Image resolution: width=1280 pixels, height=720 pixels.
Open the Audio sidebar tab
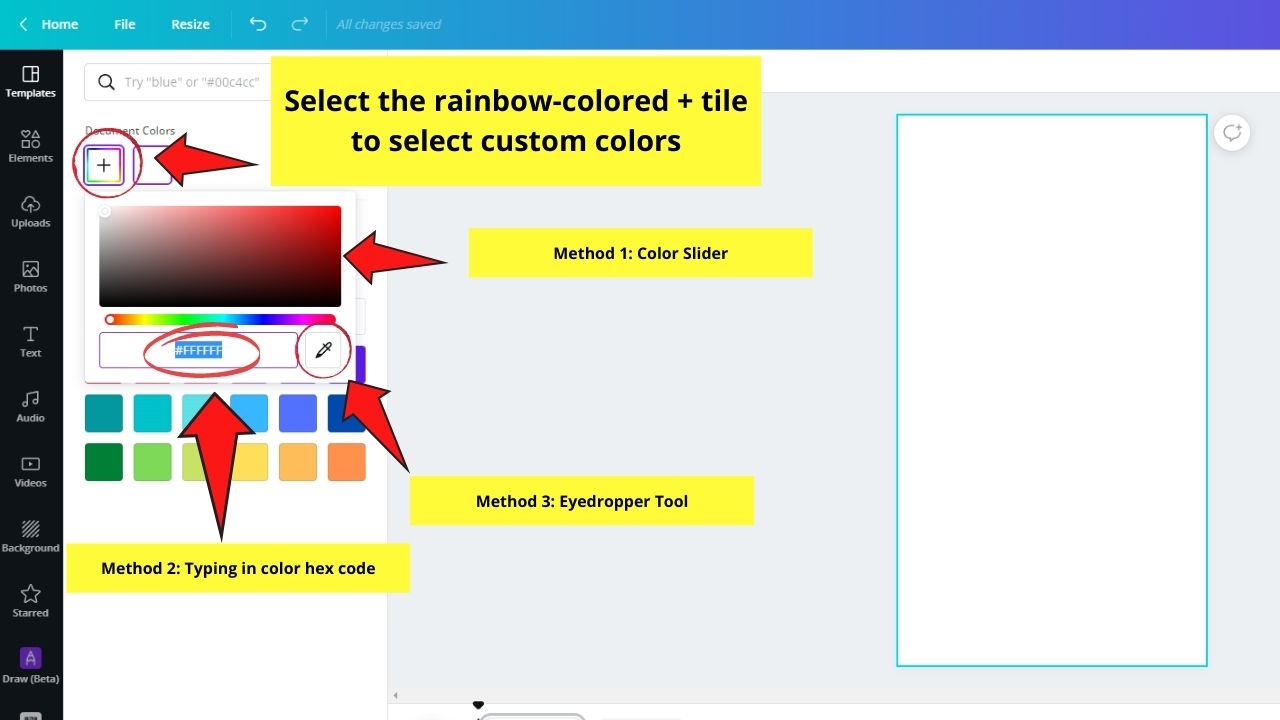31,407
